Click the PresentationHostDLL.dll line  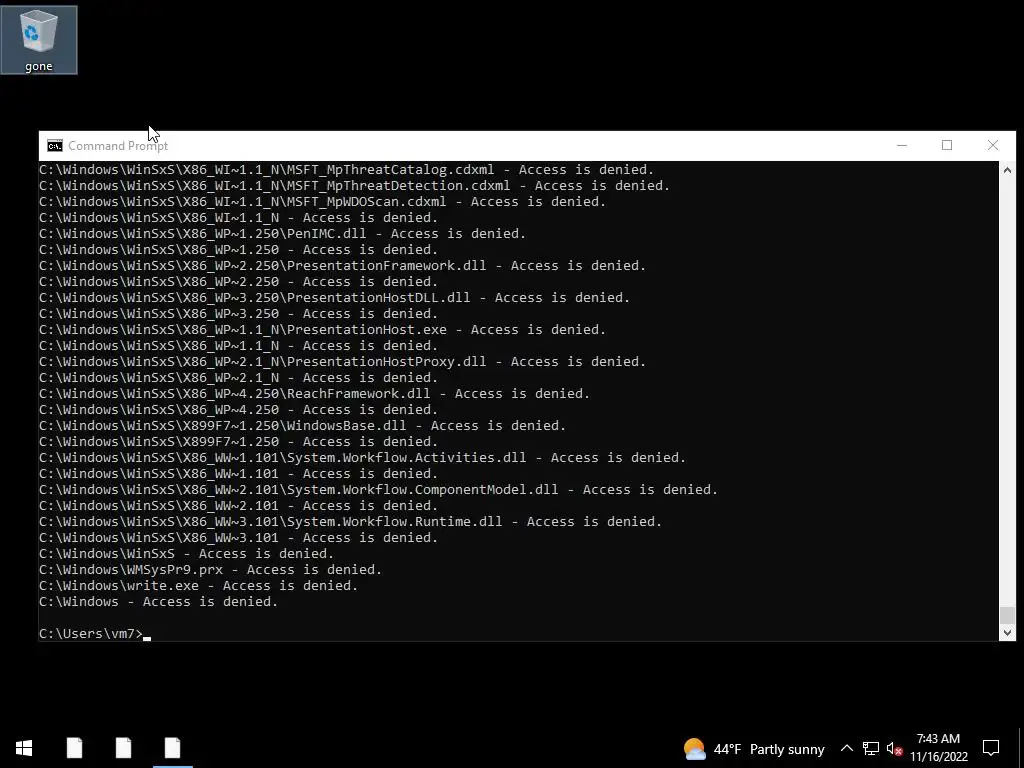coord(334,298)
